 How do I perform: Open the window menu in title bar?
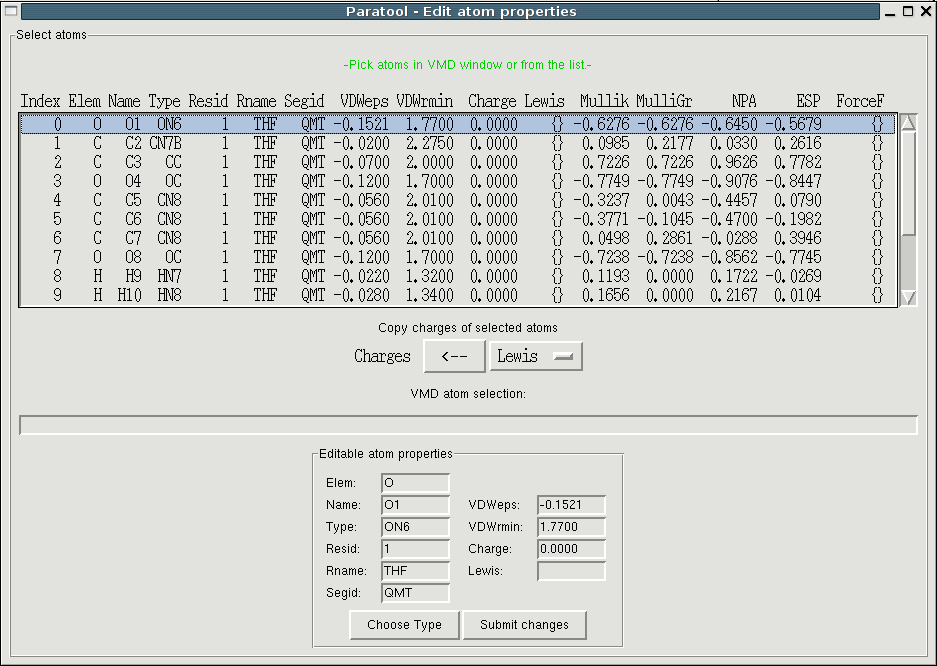pyautogui.click(x=11, y=11)
